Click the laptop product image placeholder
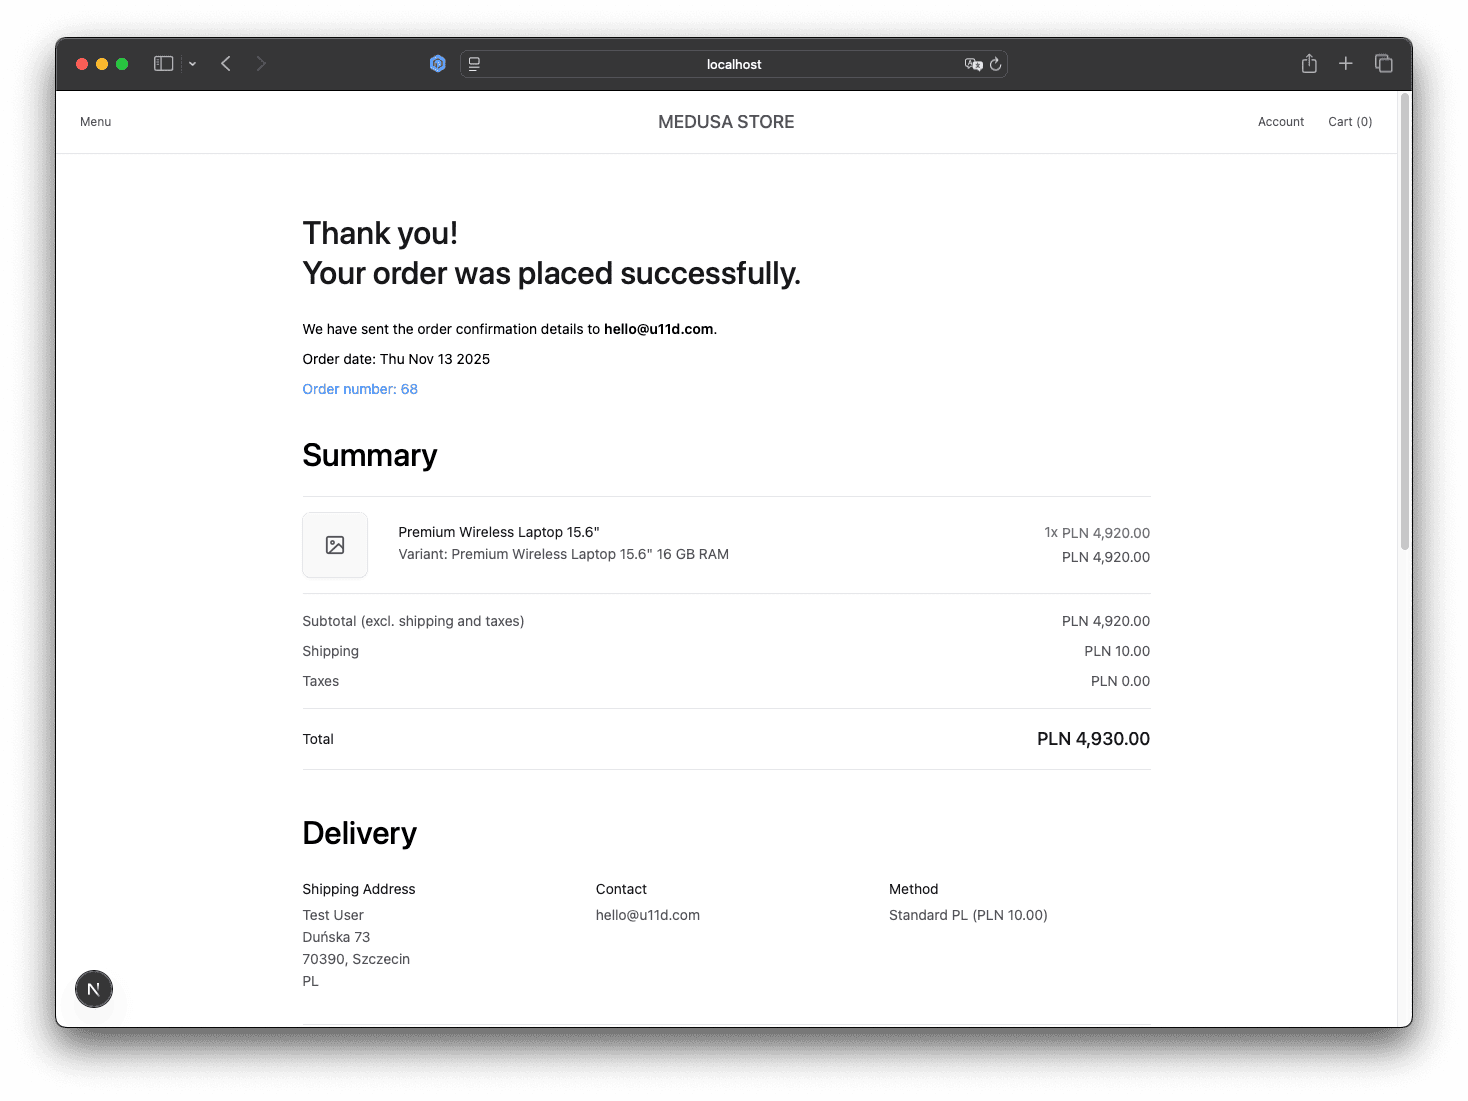 (335, 545)
